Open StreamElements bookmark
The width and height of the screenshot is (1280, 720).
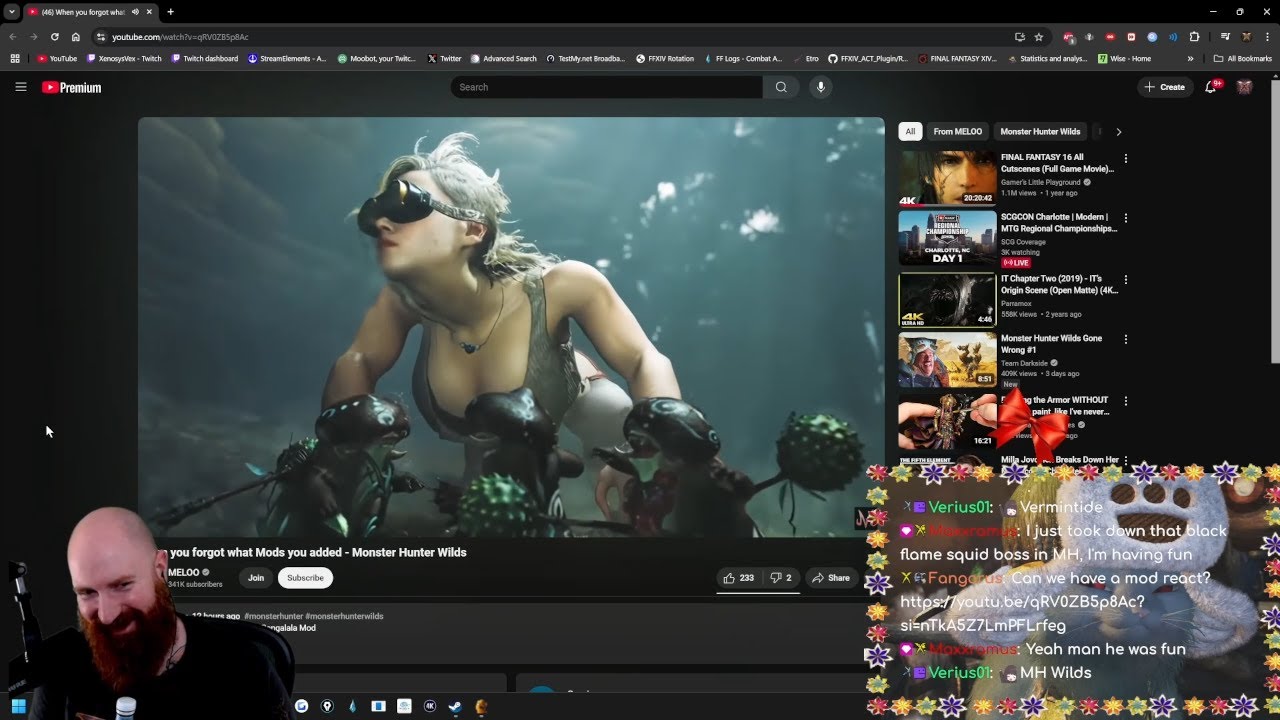click(x=287, y=59)
